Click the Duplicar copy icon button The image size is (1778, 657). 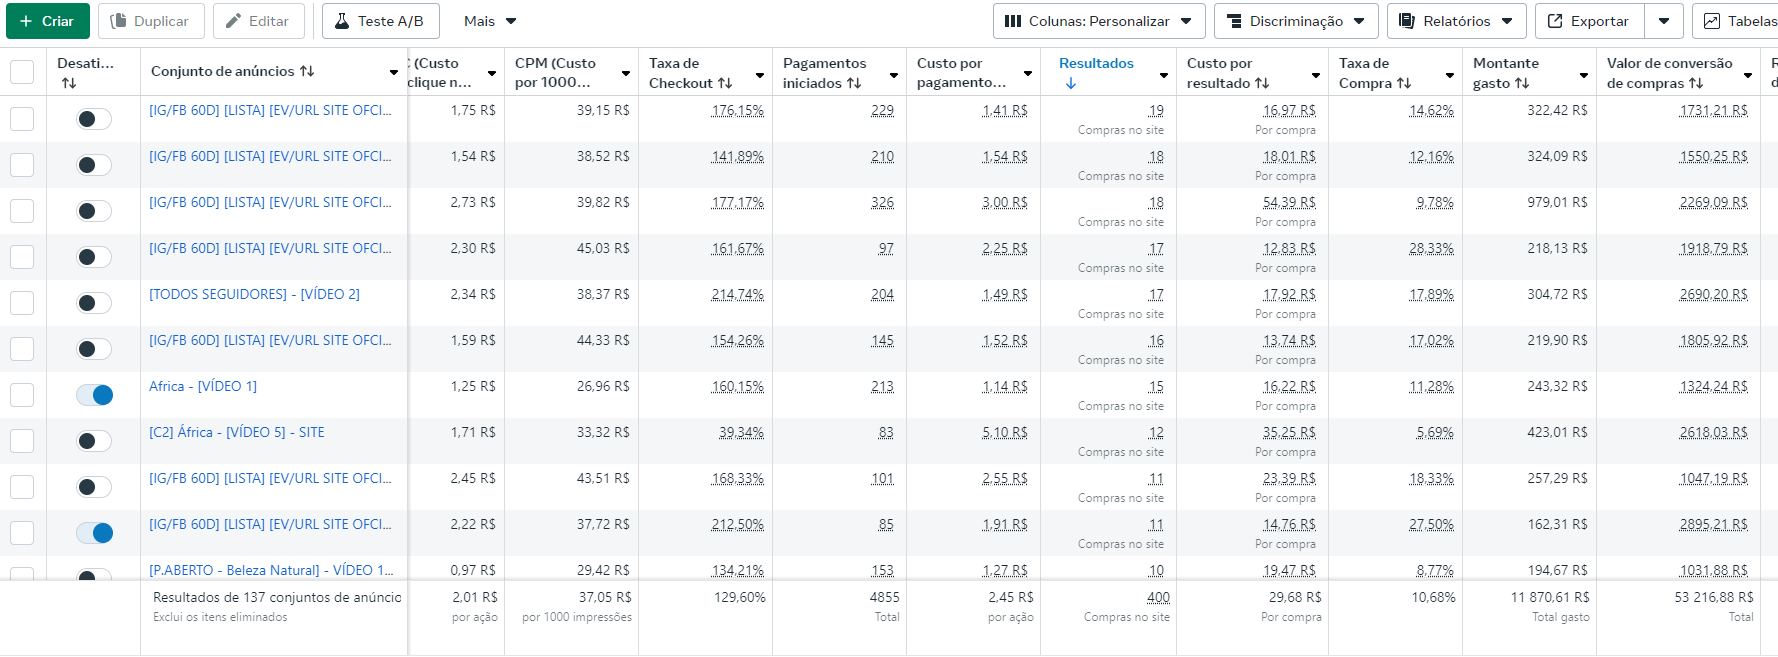tap(150, 21)
